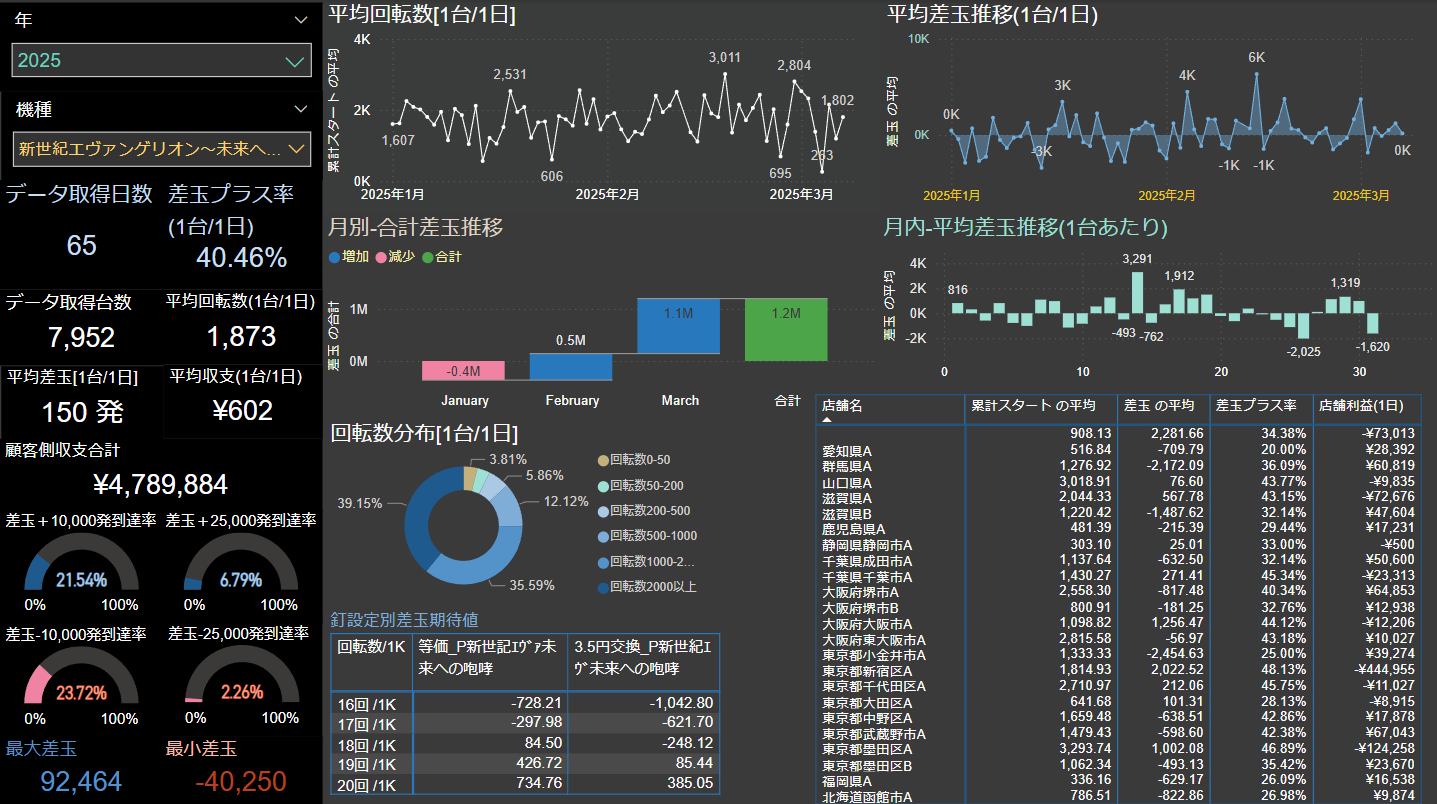Click the green 合計 waterfall bar
The width and height of the screenshot is (1437, 804).
(x=786, y=329)
